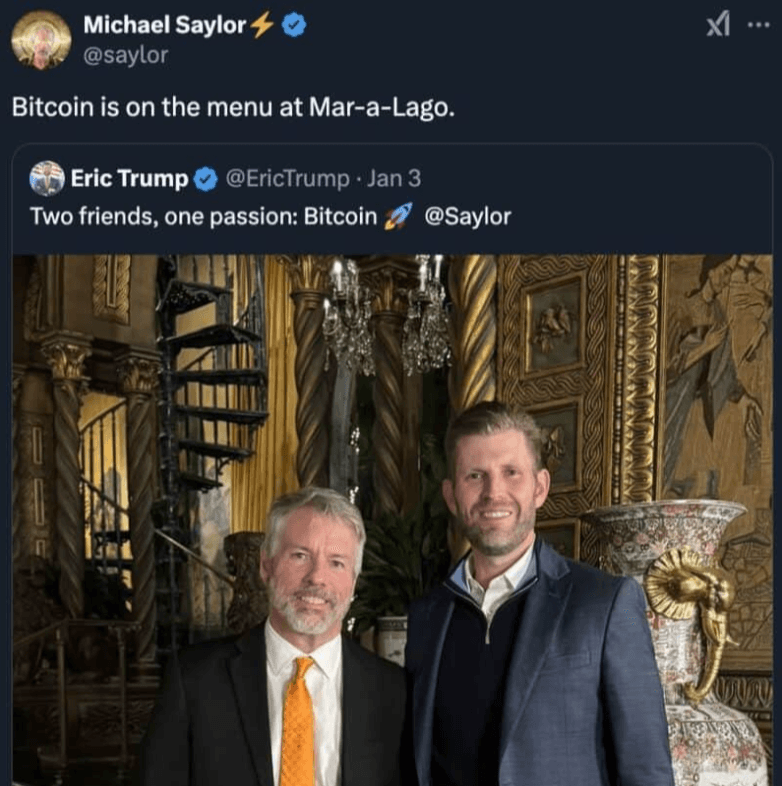The height and width of the screenshot is (786, 782).
Task: Open the @EricTrump handle link
Action: point(288,179)
